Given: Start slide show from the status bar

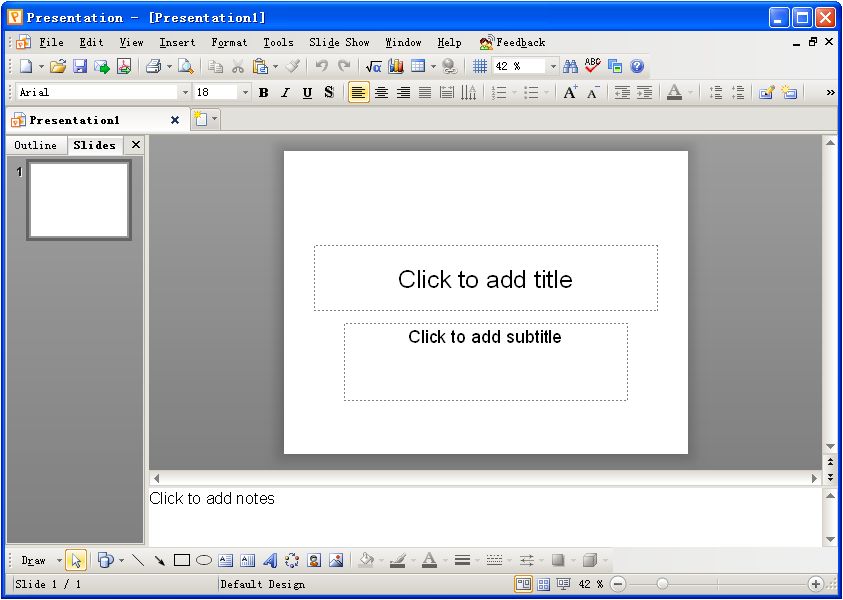Looking at the screenshot, I should (563, 584).
